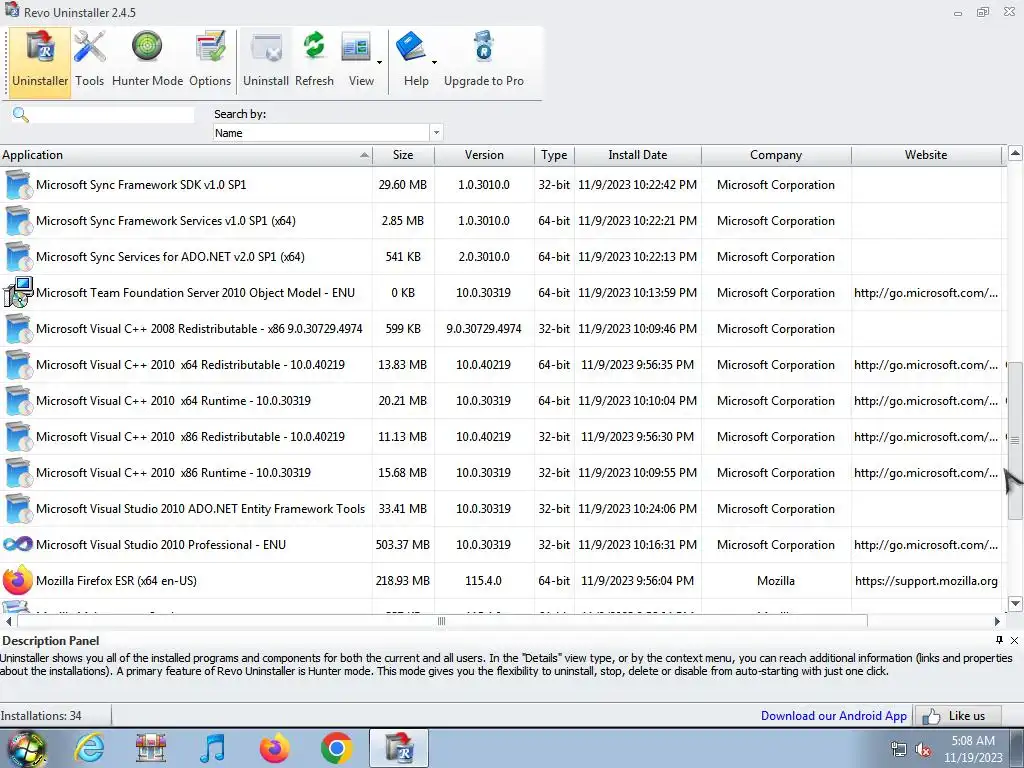Click 'Mozilla' company cell
The image size is (1024, 768).
click(x=776, y=581)
